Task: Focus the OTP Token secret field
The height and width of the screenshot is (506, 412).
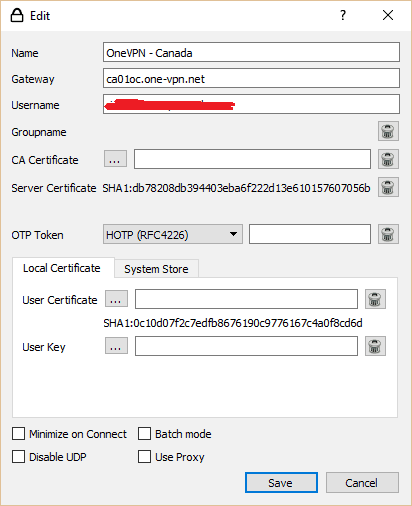Action: click(310, 234)
